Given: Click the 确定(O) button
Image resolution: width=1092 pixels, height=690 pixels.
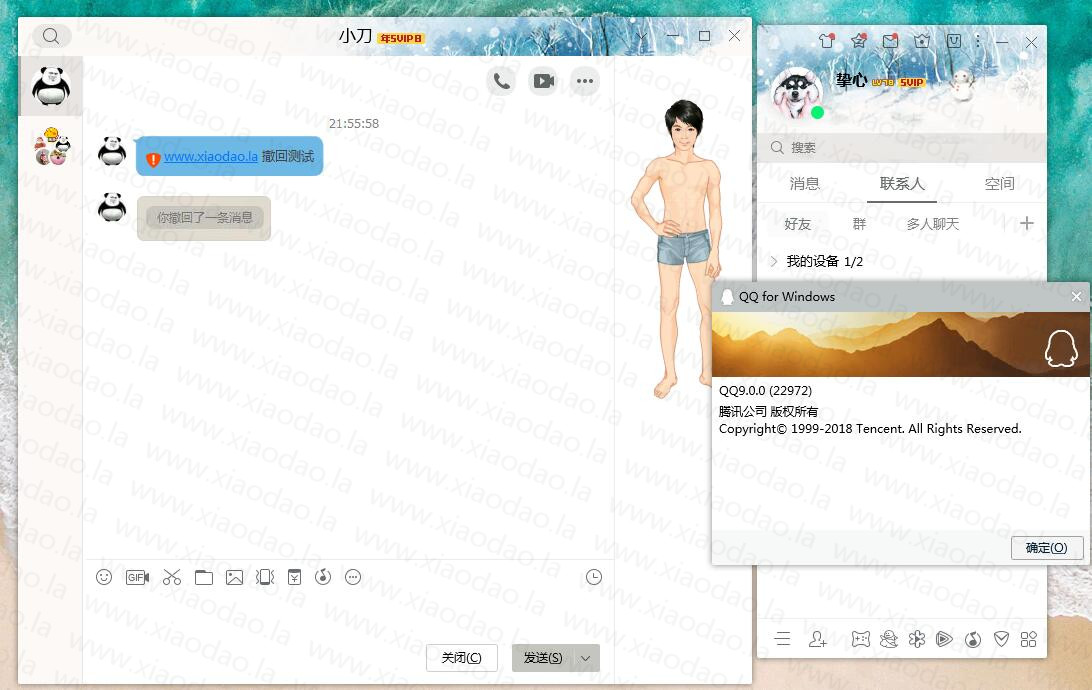Looking at the screenshot, I should click(x=1046, y=548).
